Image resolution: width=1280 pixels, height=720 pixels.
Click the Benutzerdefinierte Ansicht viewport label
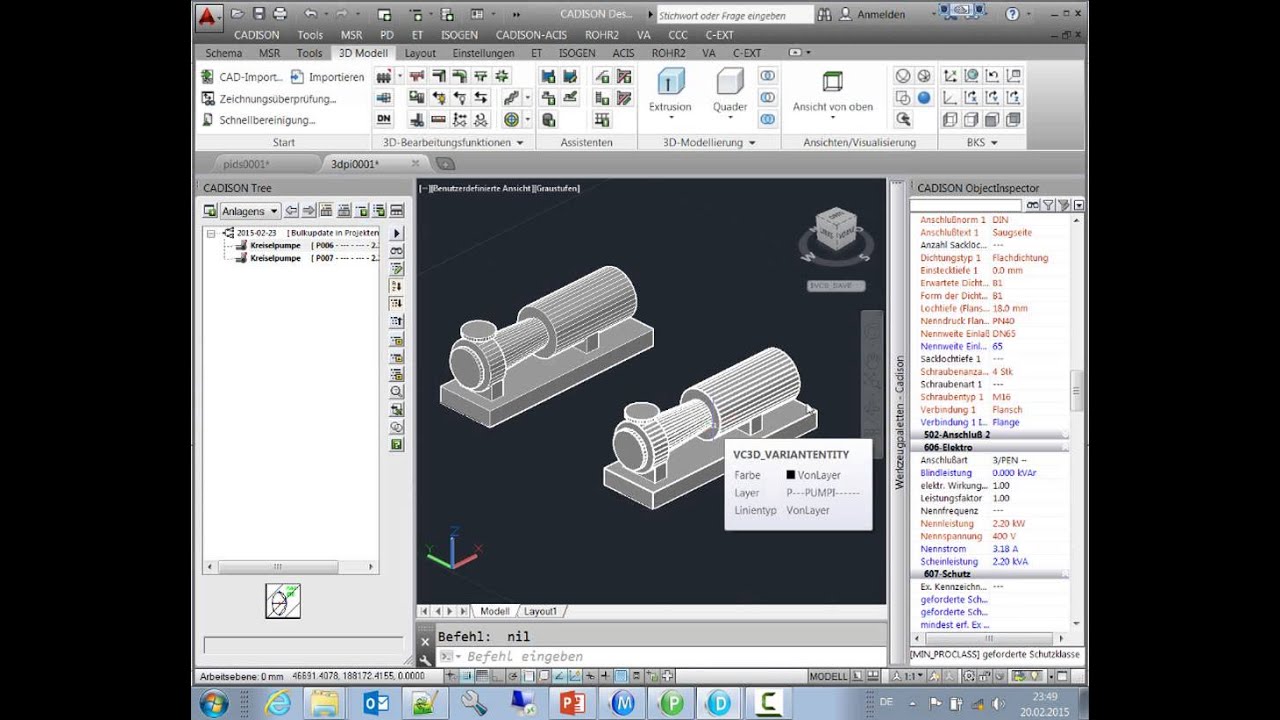(481, 188)
